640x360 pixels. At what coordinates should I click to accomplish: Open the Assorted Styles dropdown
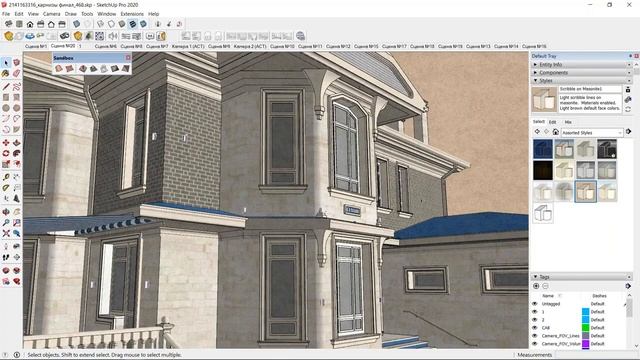592,133
